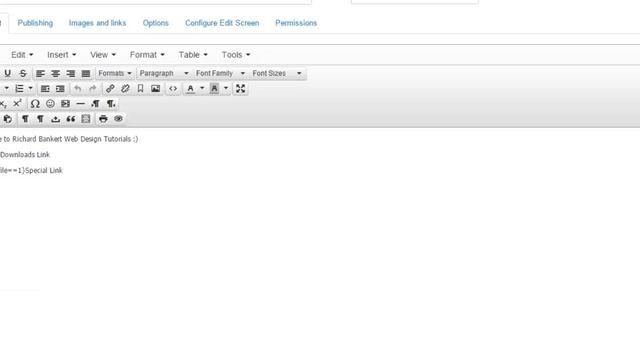Set left-to-right text direction
This screenshot has height=360, width=640.
click(96, 104)
